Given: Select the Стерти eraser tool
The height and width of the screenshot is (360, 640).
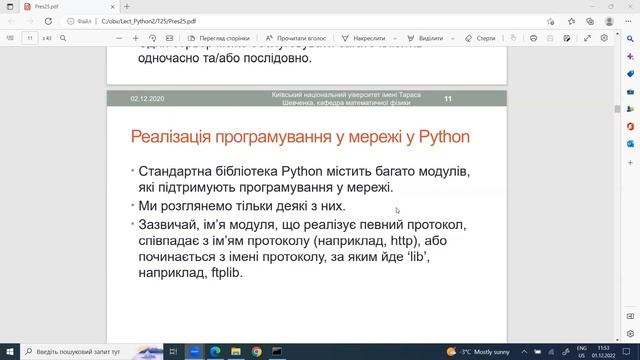Looking at the screenshot, I should coord(480,38).
